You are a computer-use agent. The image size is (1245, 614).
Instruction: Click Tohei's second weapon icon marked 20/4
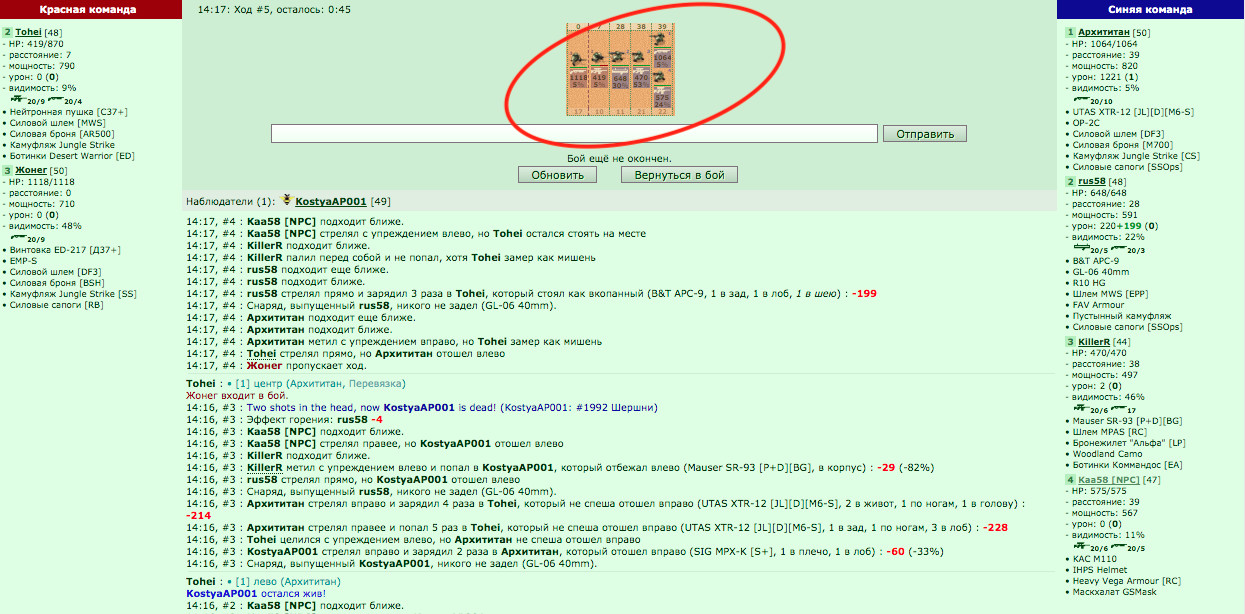(56, 98)
